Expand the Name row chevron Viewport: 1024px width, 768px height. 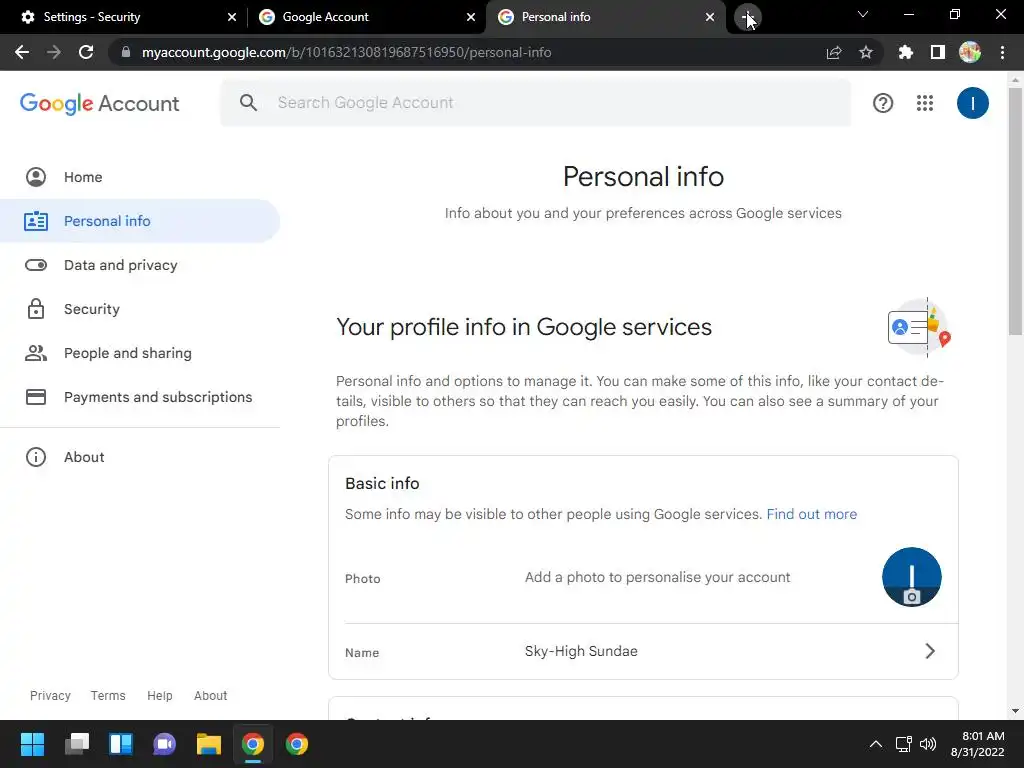click(930, 651)
